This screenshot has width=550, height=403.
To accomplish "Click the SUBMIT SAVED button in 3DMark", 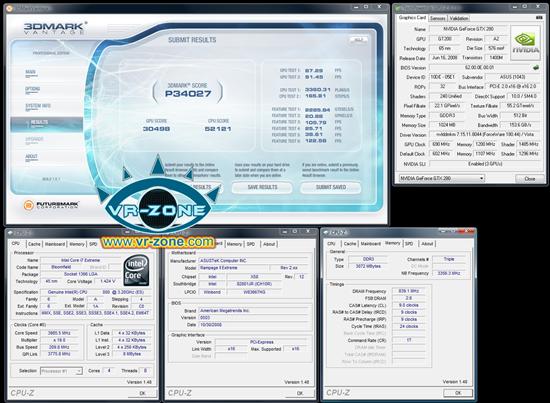I will point(330,187).
